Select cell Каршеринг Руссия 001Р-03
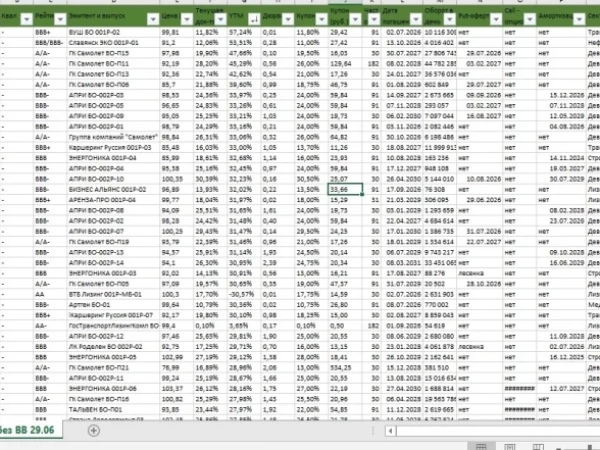This screenshot has width=600, height=450. [x=113, y=148]
